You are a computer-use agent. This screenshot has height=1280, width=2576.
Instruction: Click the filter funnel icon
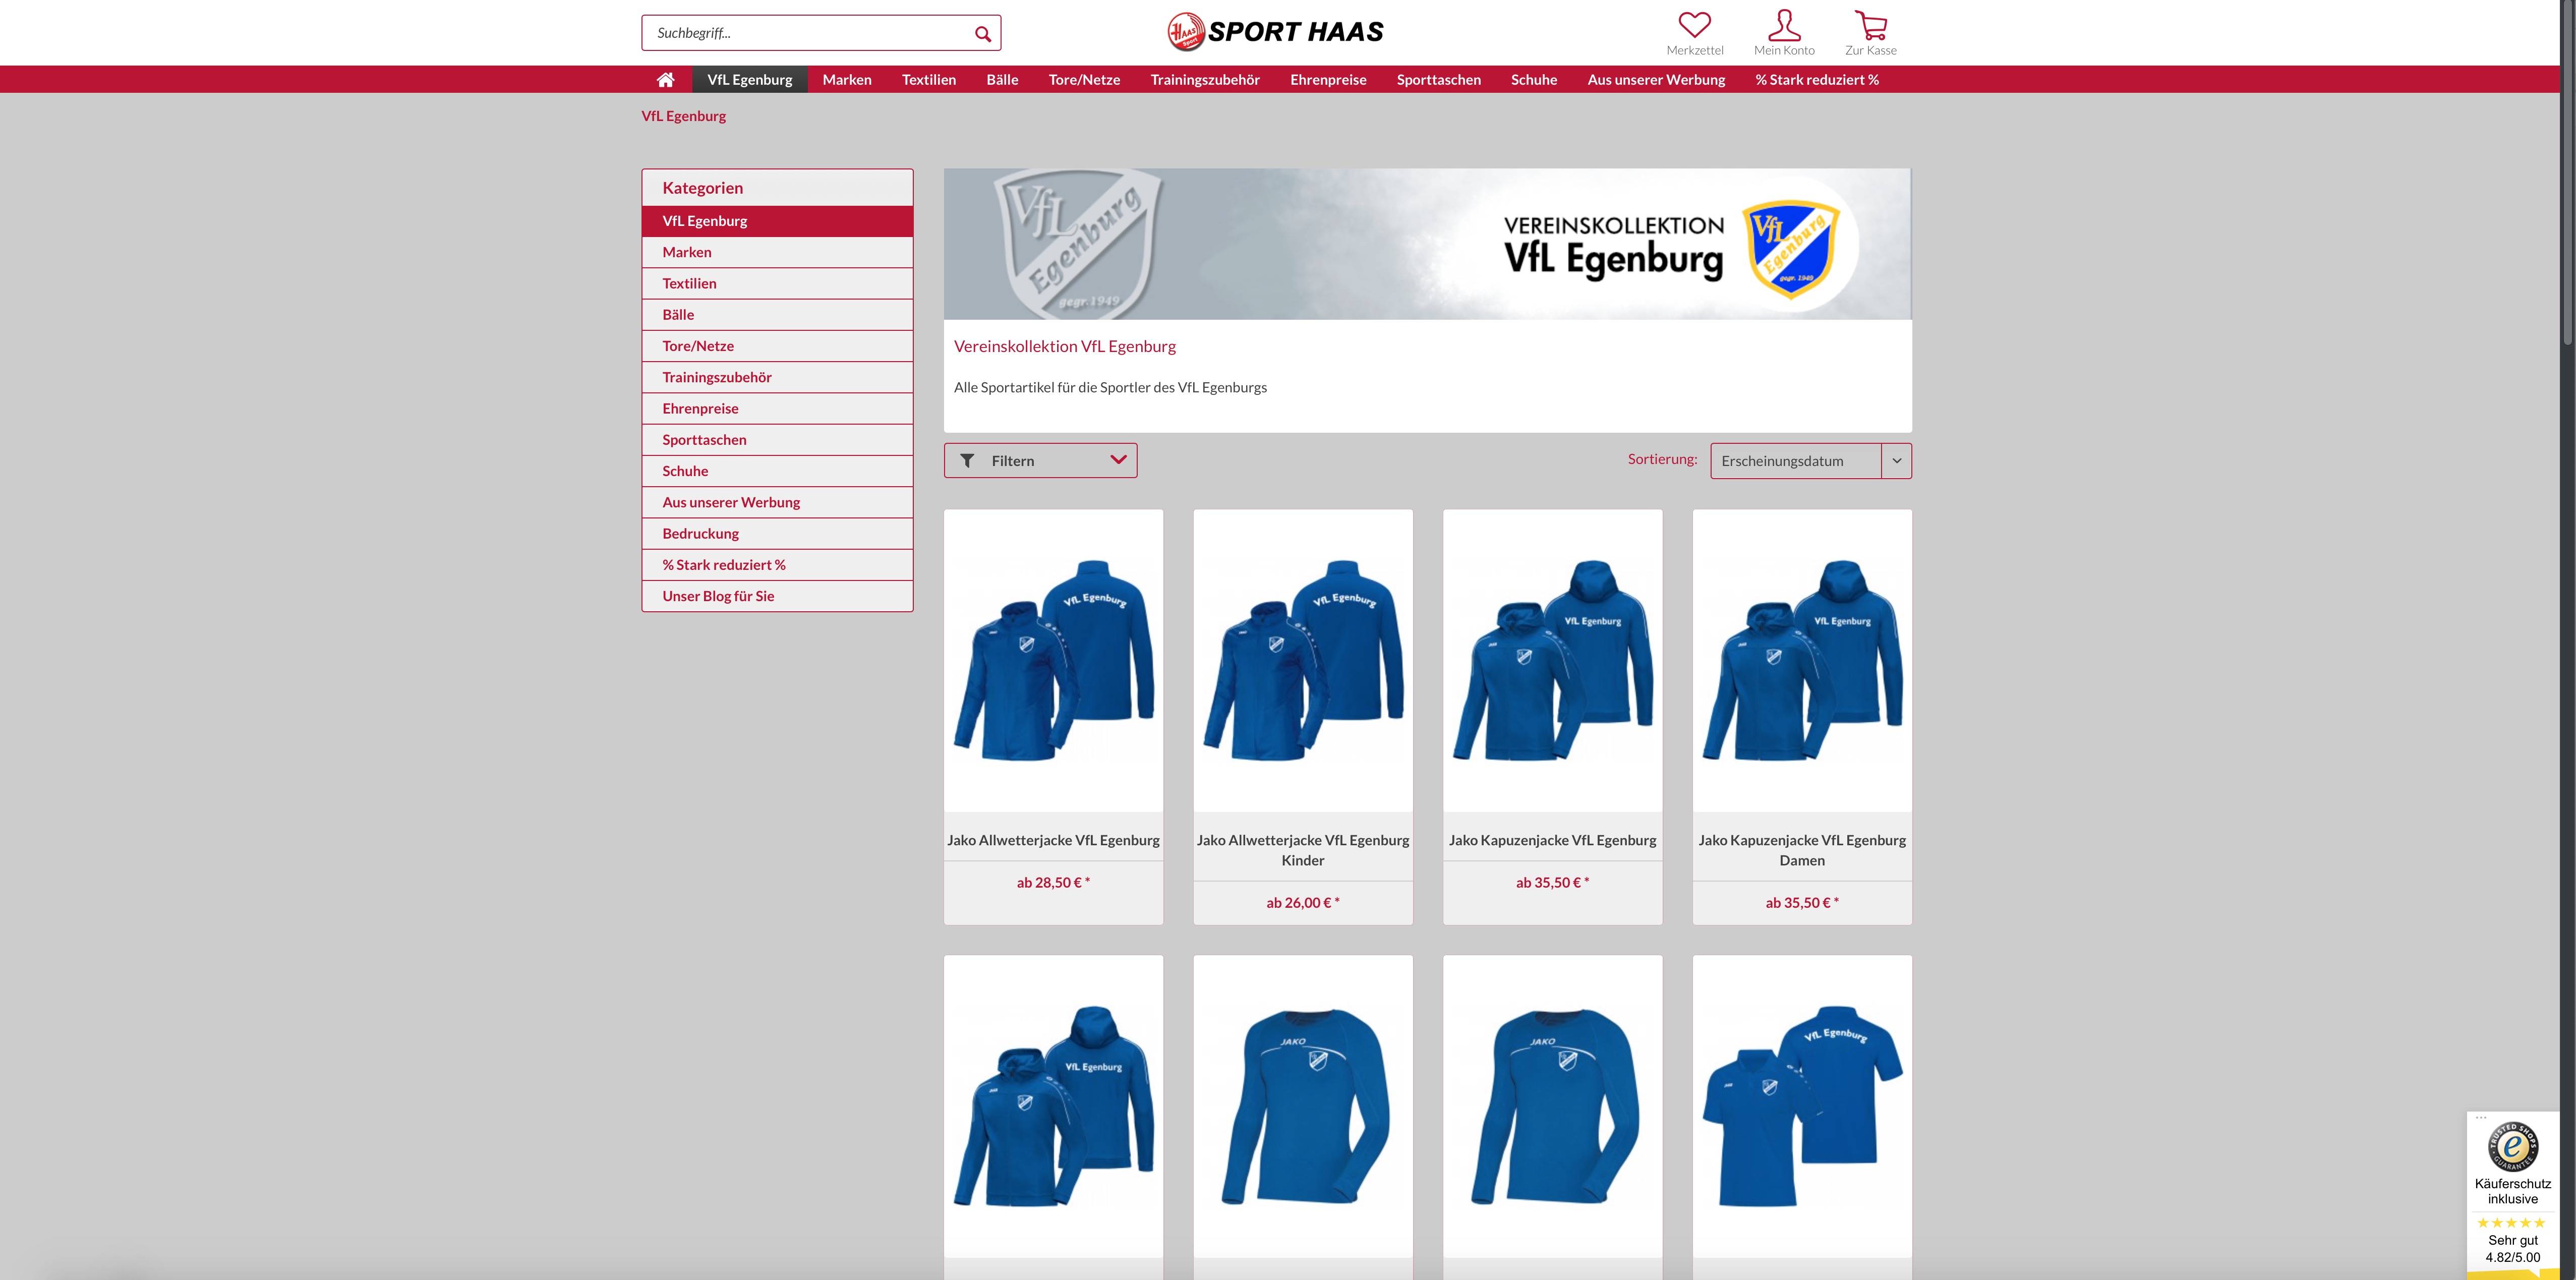[x=967, y=461]
